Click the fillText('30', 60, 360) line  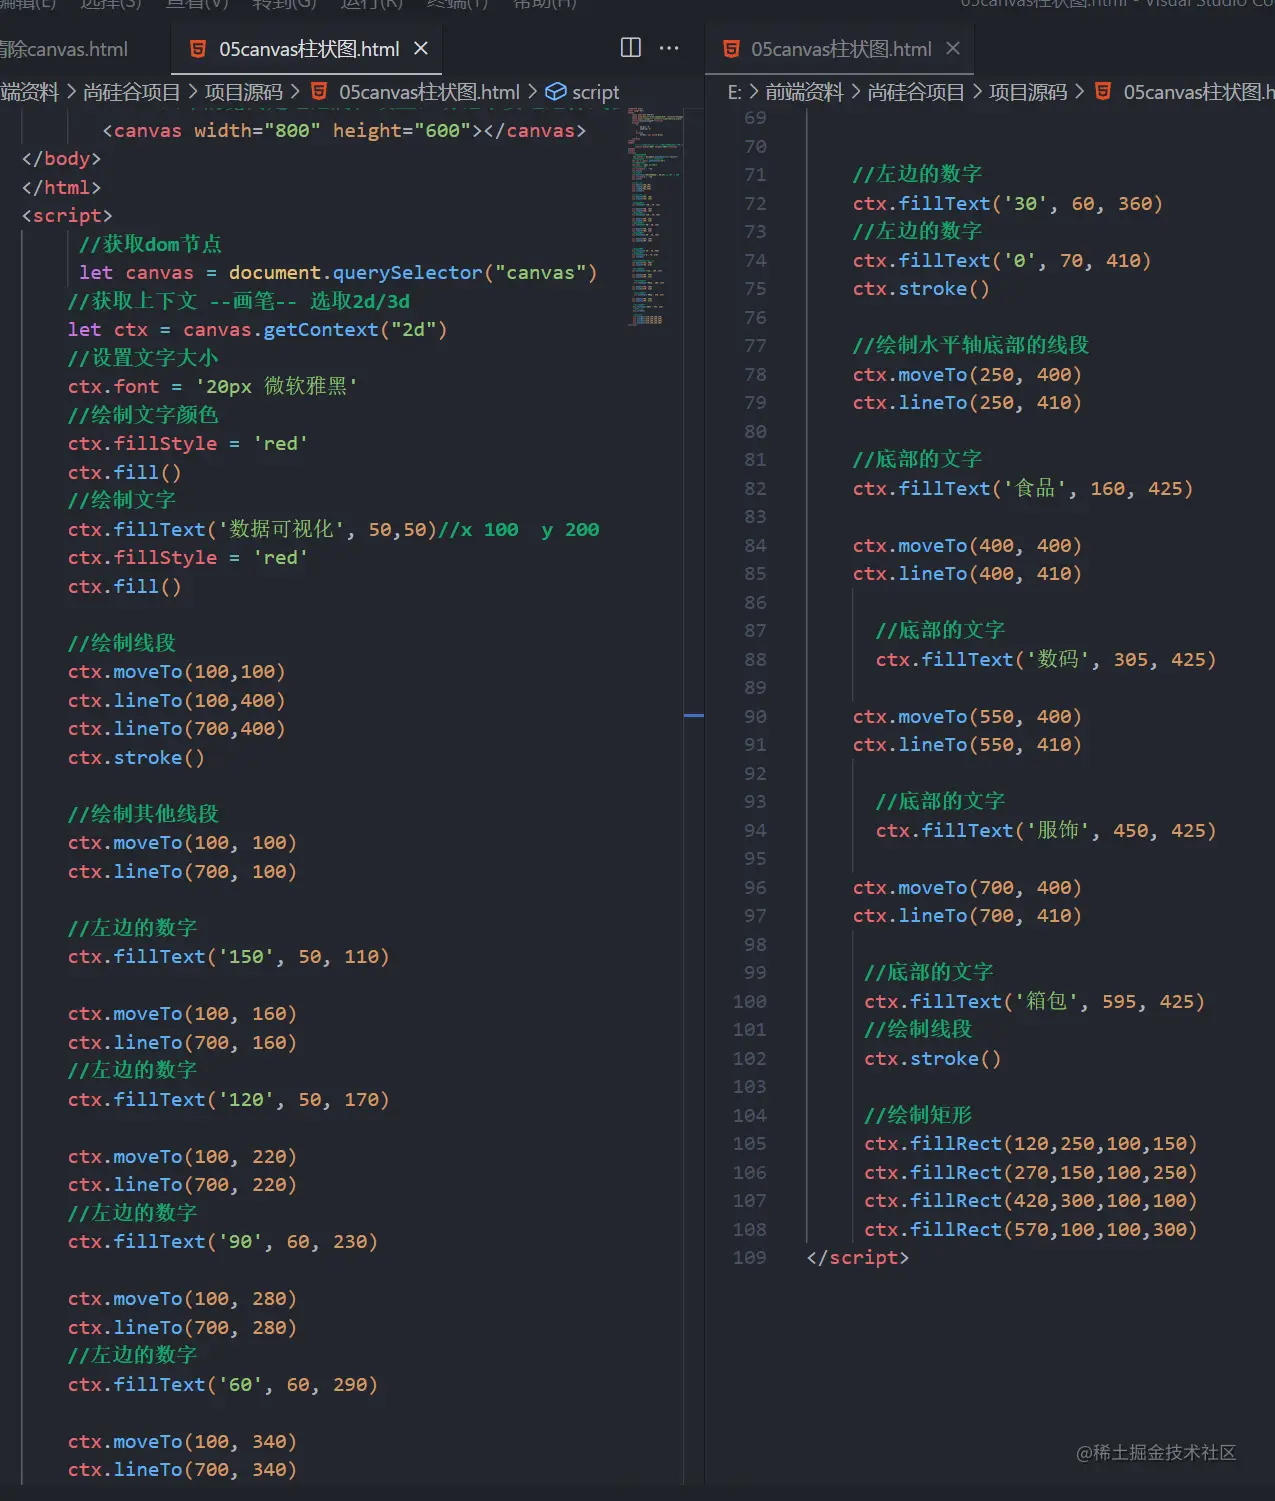(x=1008, y=203)
